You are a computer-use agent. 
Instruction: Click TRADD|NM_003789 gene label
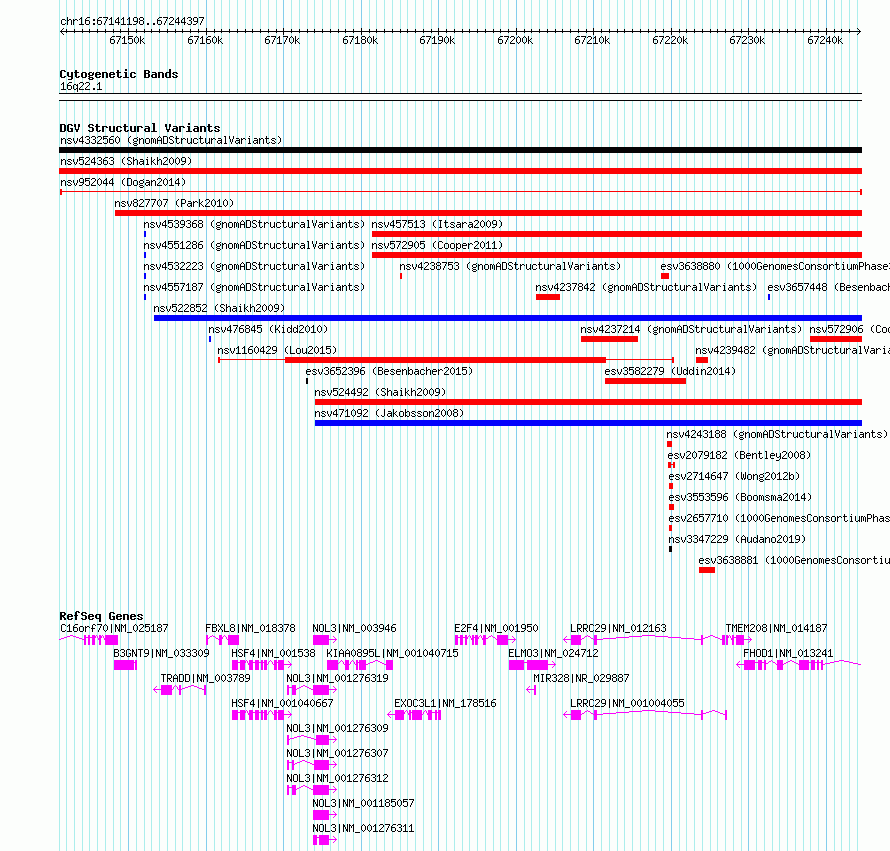tap(205, 678)
